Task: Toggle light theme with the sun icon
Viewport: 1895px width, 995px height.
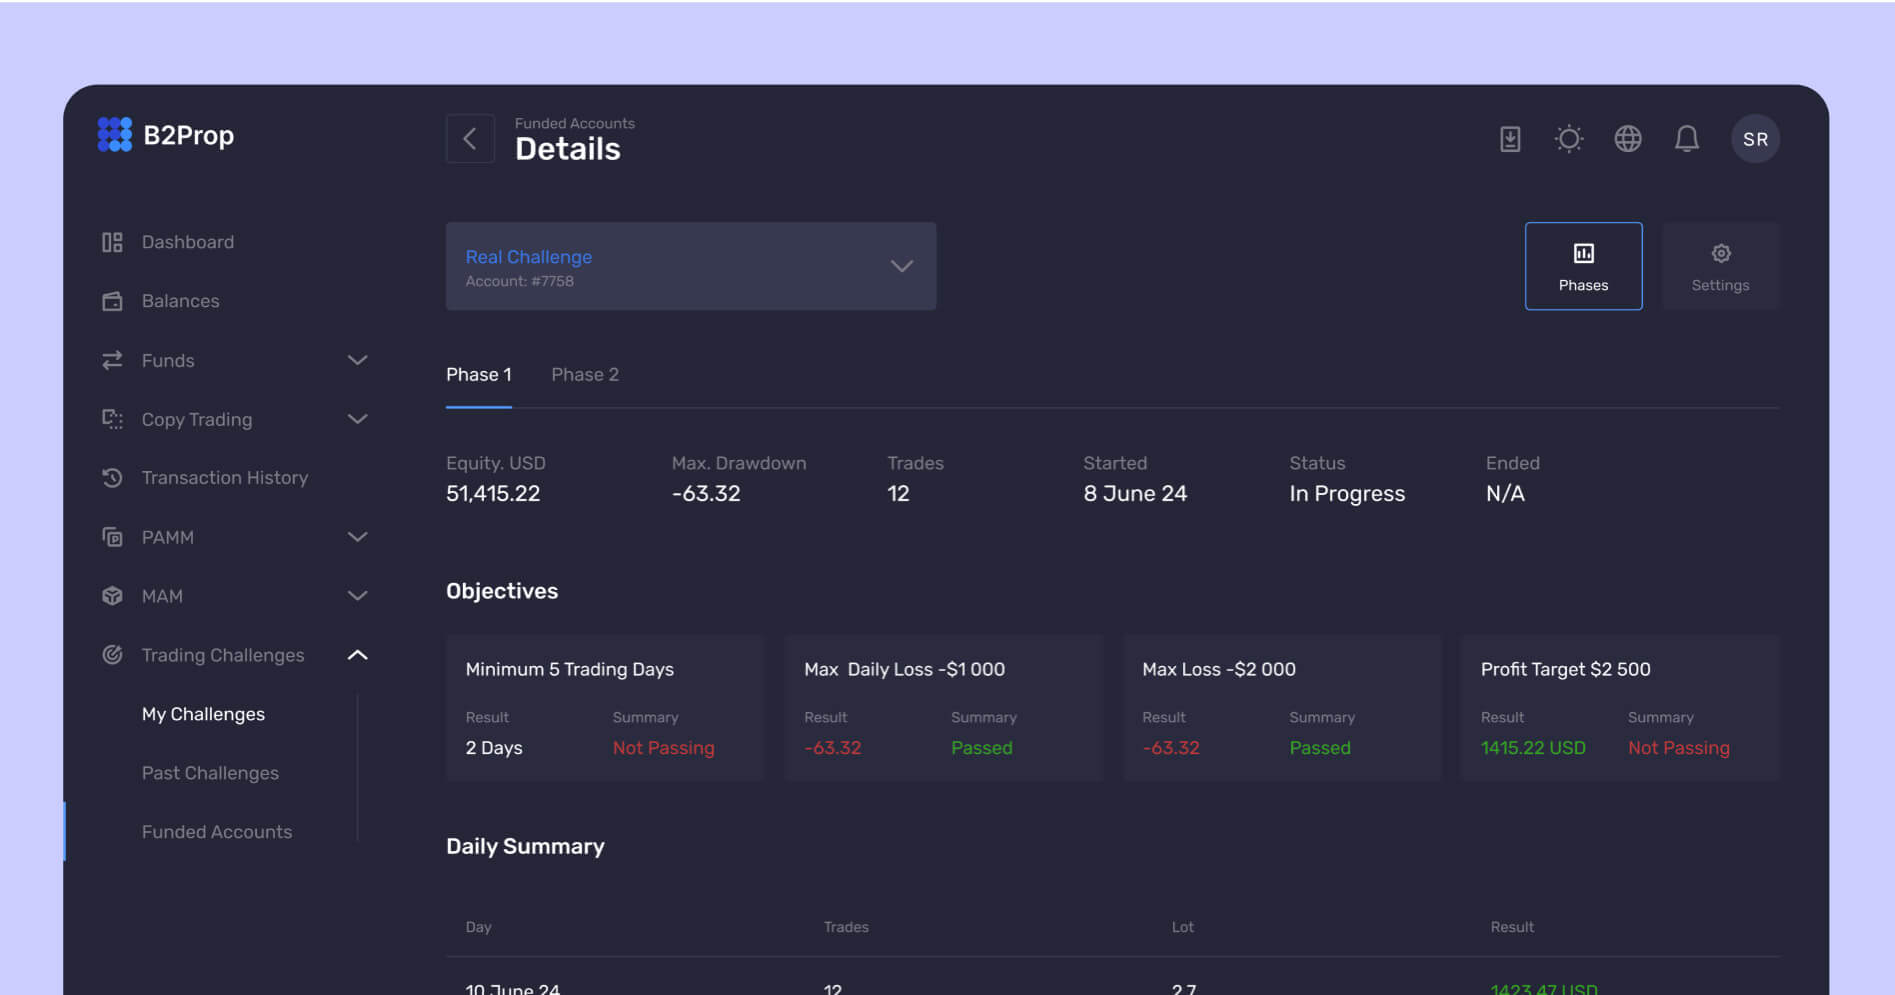Action: pyautogui.click(x=1568, y=139)
